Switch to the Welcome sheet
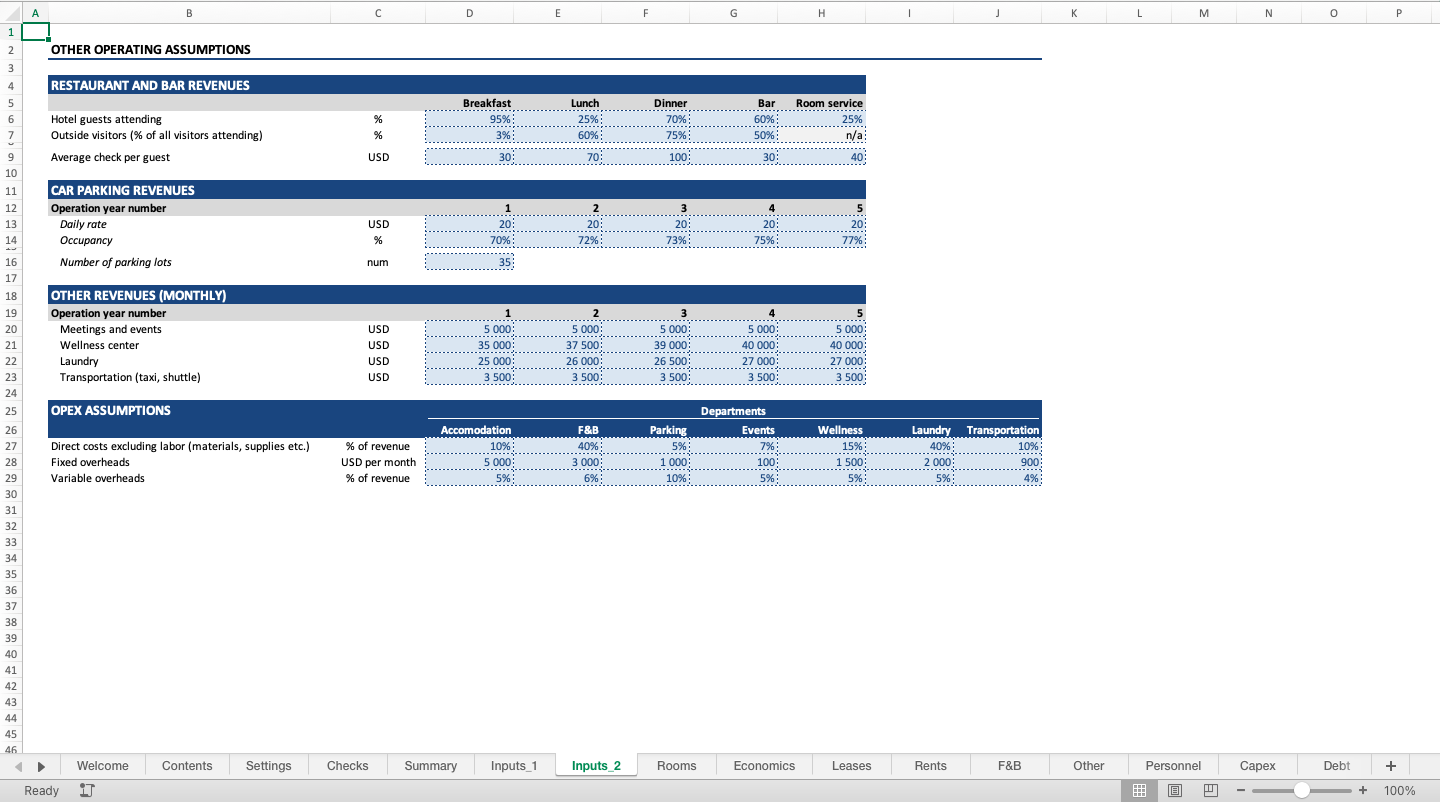Viewport: 1440px width, 802px height. point(102,765)
